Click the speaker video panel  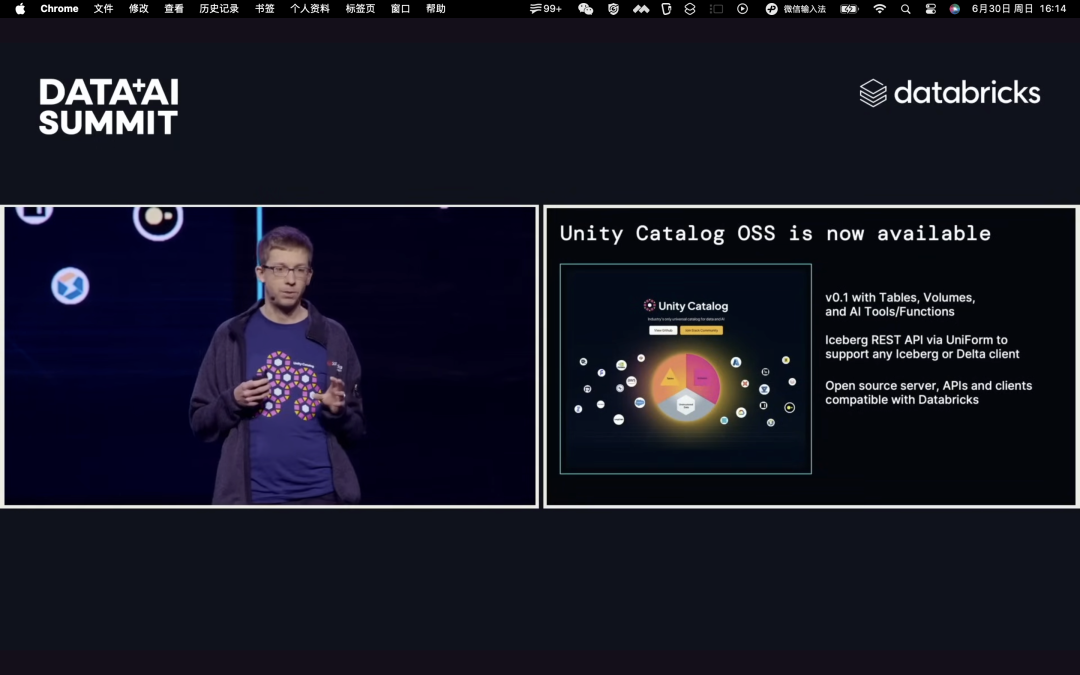coord(270,356)
